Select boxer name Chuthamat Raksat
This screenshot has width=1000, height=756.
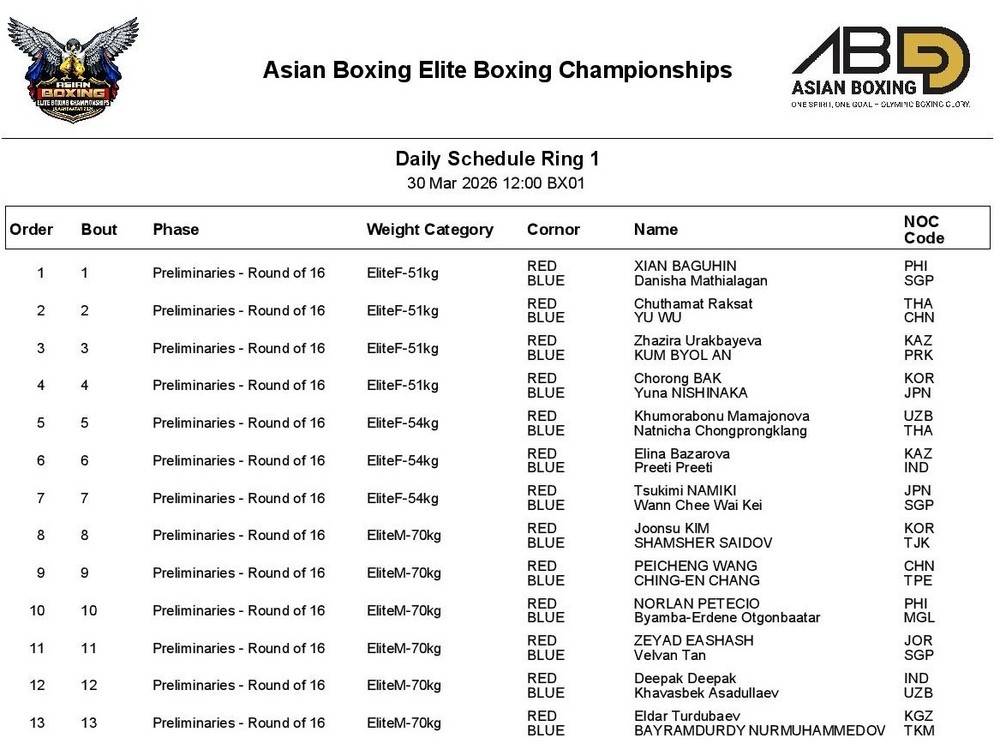(x=693, y=303)
